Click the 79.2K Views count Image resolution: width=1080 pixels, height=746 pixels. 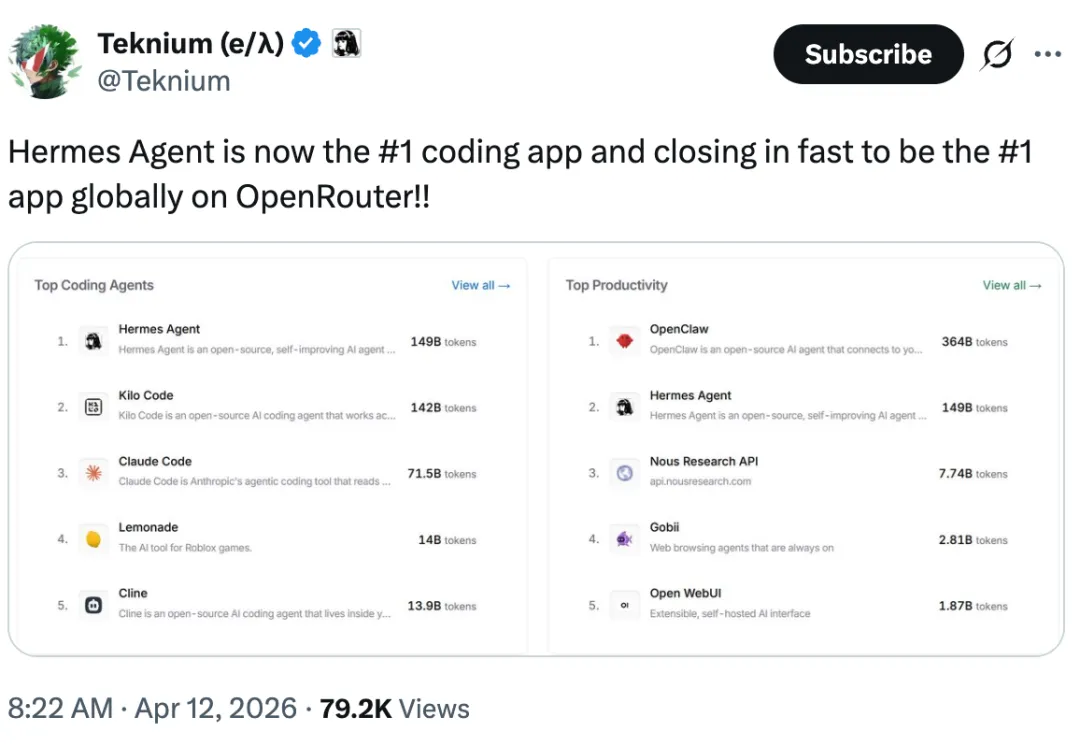tap(396, 709)
